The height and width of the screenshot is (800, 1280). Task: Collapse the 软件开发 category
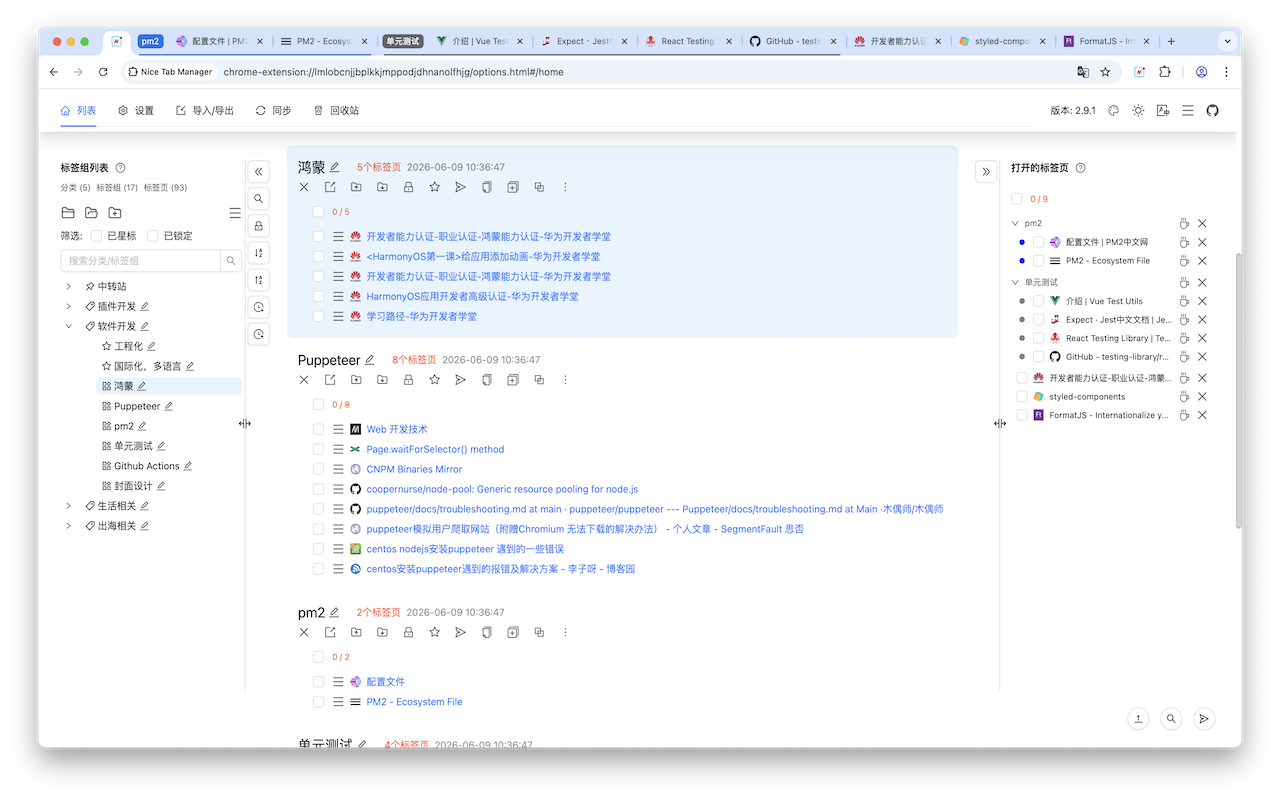tap(68, 326)
